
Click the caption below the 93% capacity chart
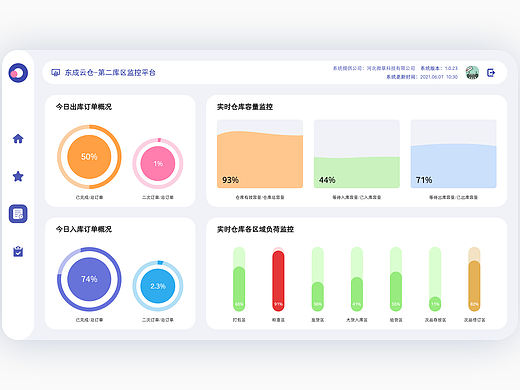pos(260,197)
